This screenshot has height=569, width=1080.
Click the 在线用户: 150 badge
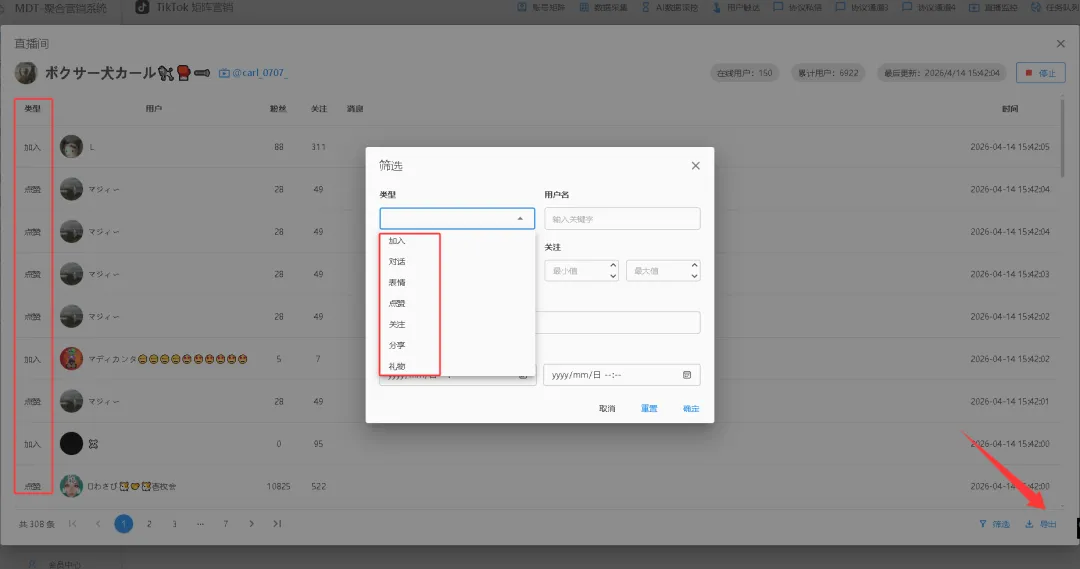[745, 73]
